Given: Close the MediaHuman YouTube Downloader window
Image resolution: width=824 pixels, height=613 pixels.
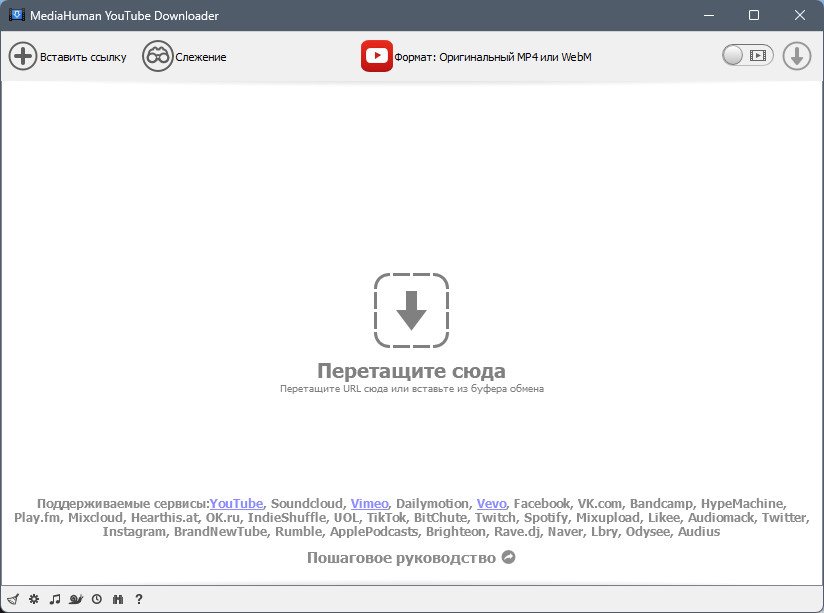Looking at the screenshot, I should [799, 15].
